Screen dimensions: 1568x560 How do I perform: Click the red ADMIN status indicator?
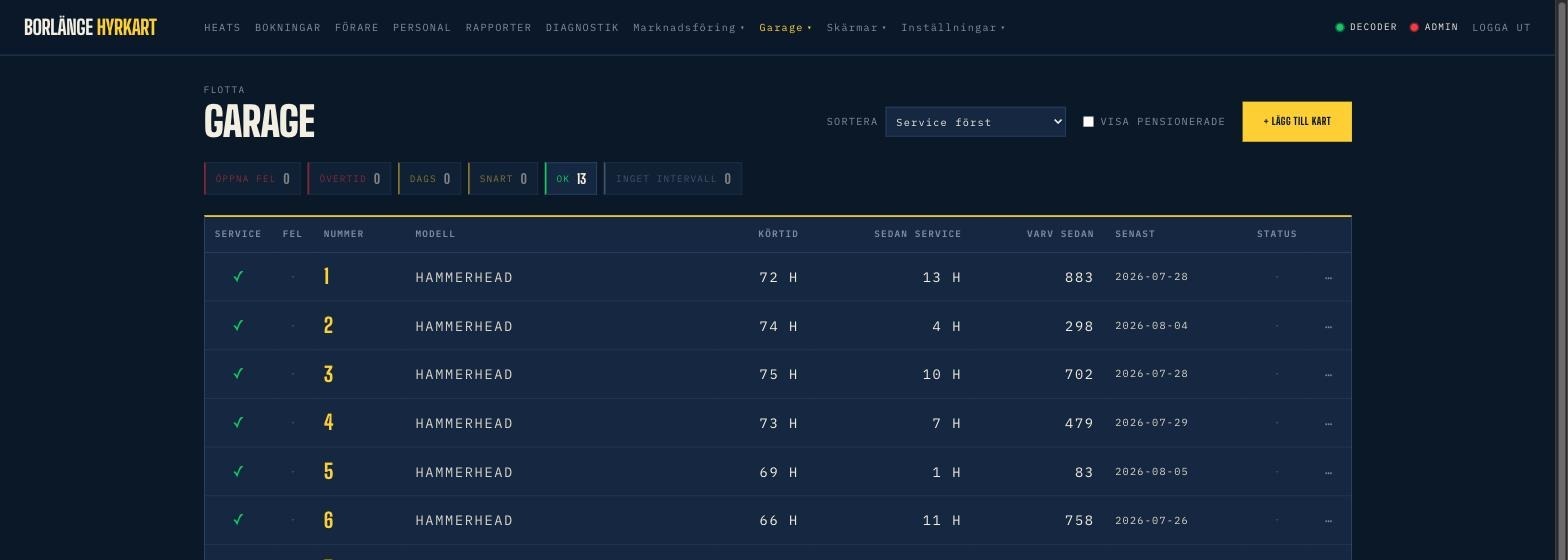click(1434, 27)
